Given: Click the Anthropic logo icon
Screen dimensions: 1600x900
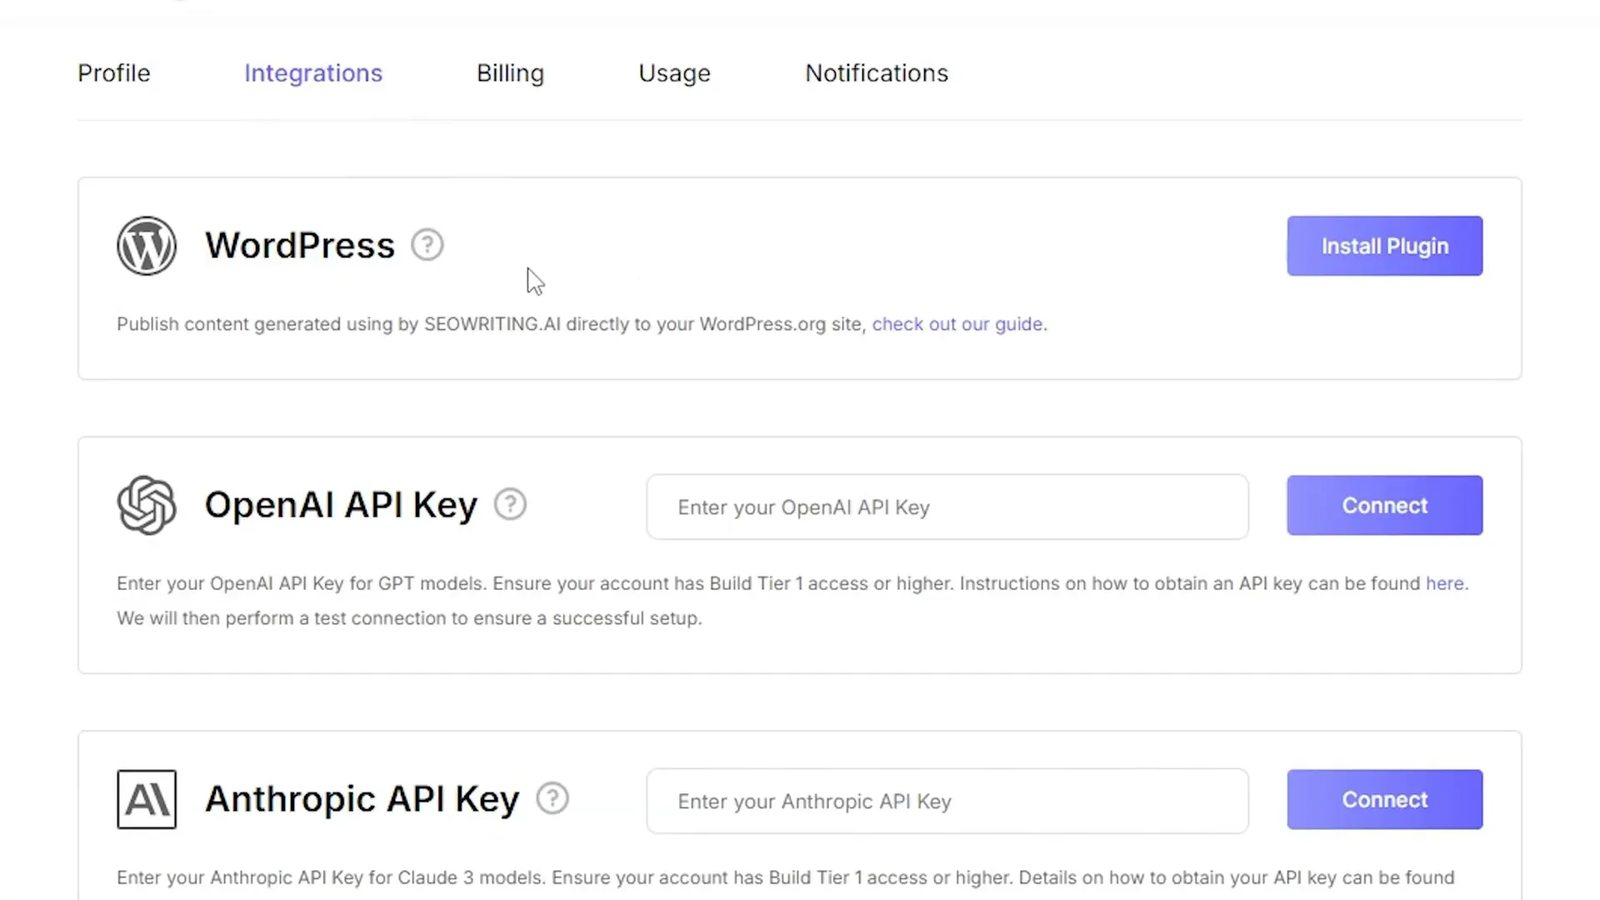Looking at the screenshot, I should pyautogui.click(x=146, y=799).
